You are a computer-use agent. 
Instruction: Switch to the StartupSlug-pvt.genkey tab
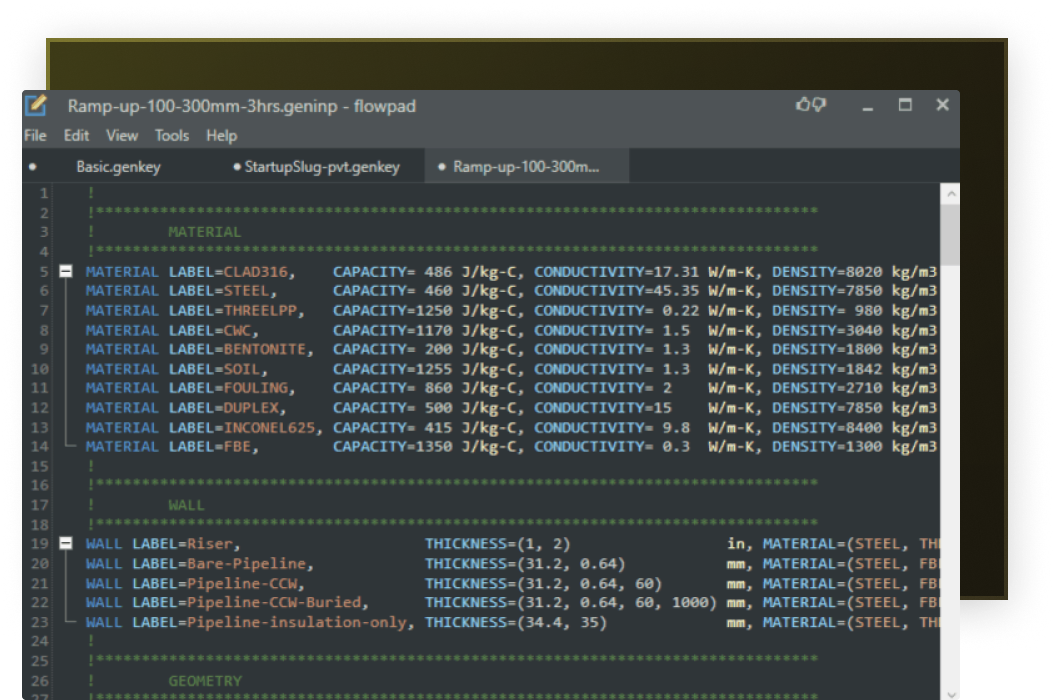(x=321, y=167)
